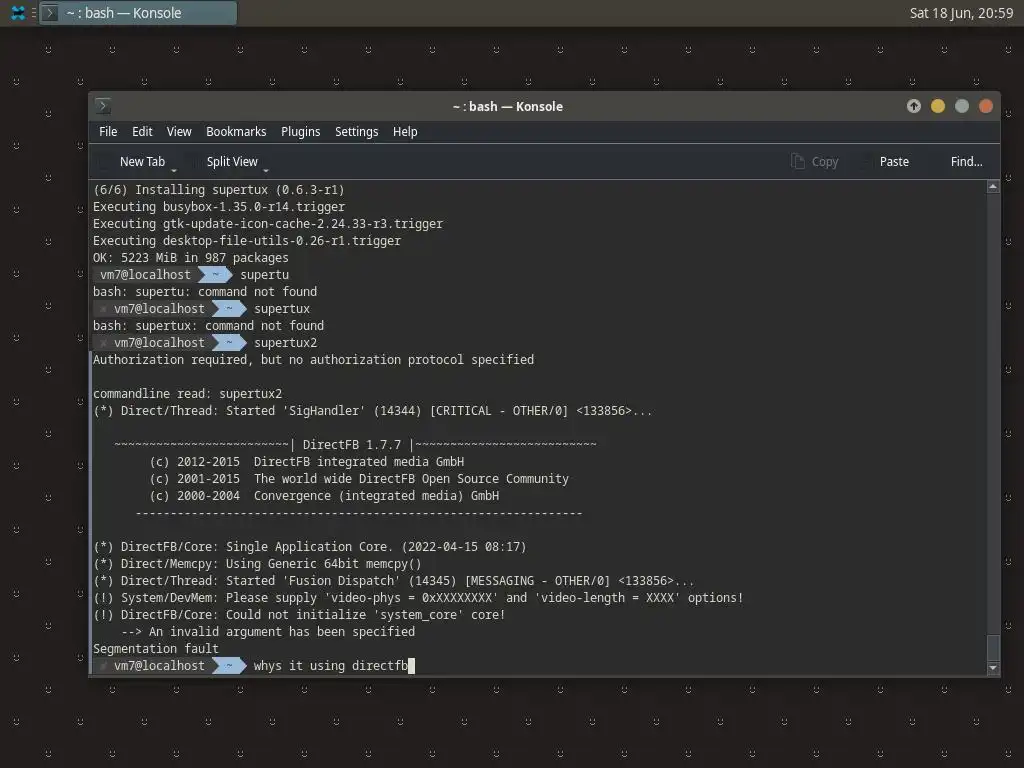Screen dimensions: 1024x768
Task: Click the 'Segmentation fault' line
Action: pyautogui.click(x=155, y=648)
